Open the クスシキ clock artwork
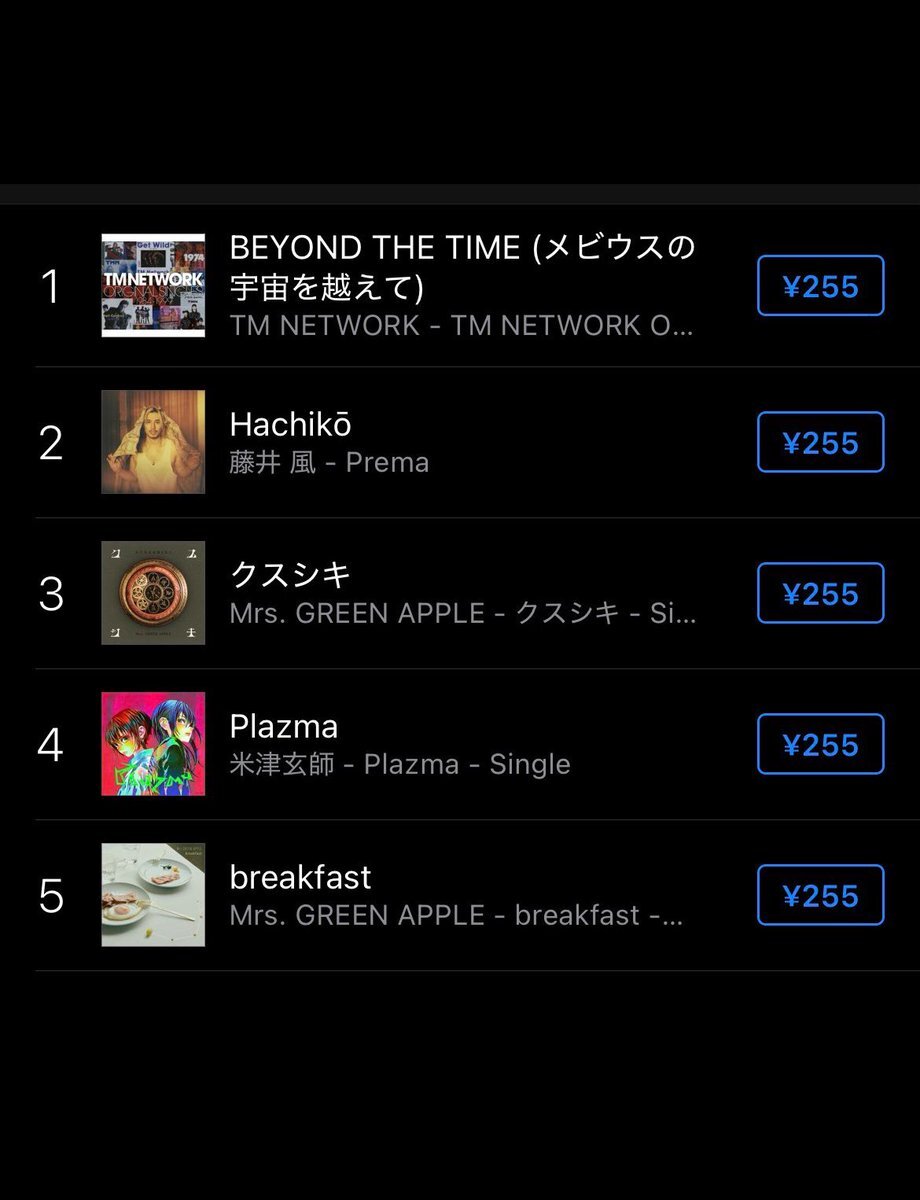This screenshot has height=1200, width=920. (x=153, y=593)
